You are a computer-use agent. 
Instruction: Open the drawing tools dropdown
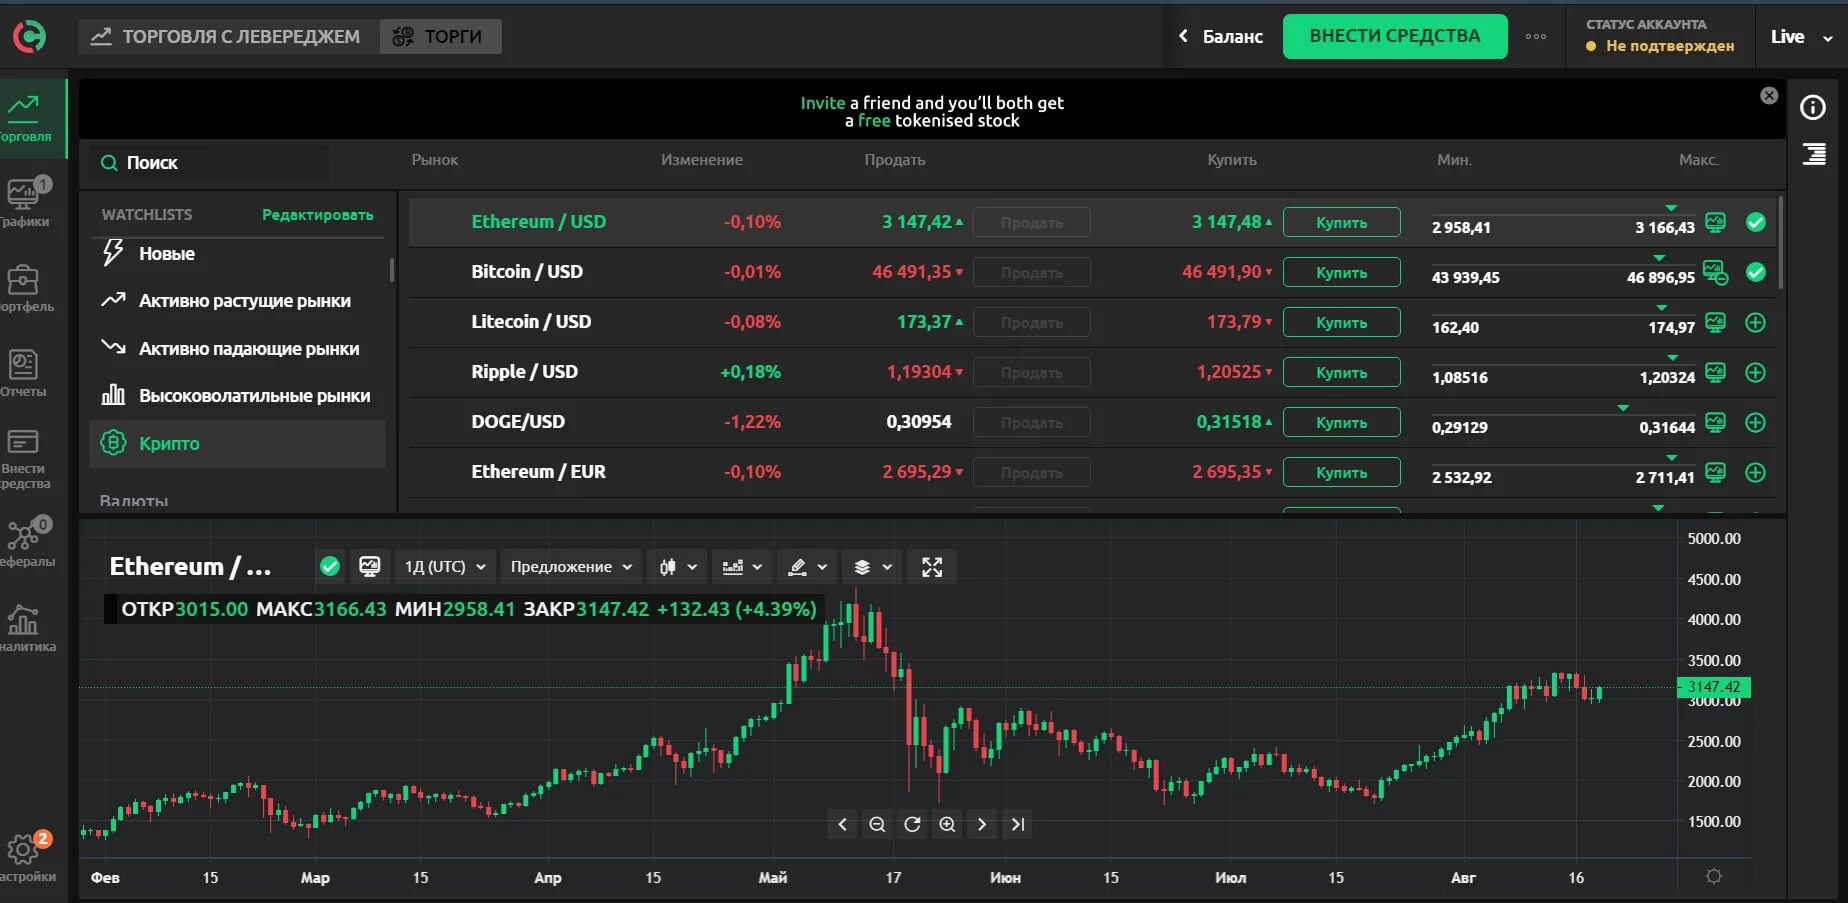tap(807, 567)
